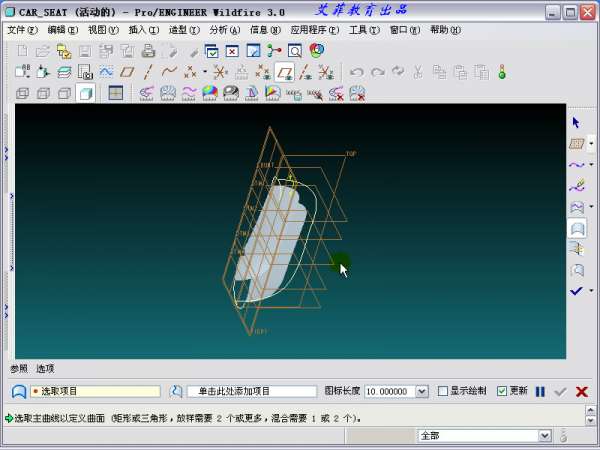
Task: Click the curvature analysis icon
Action: 147,93
